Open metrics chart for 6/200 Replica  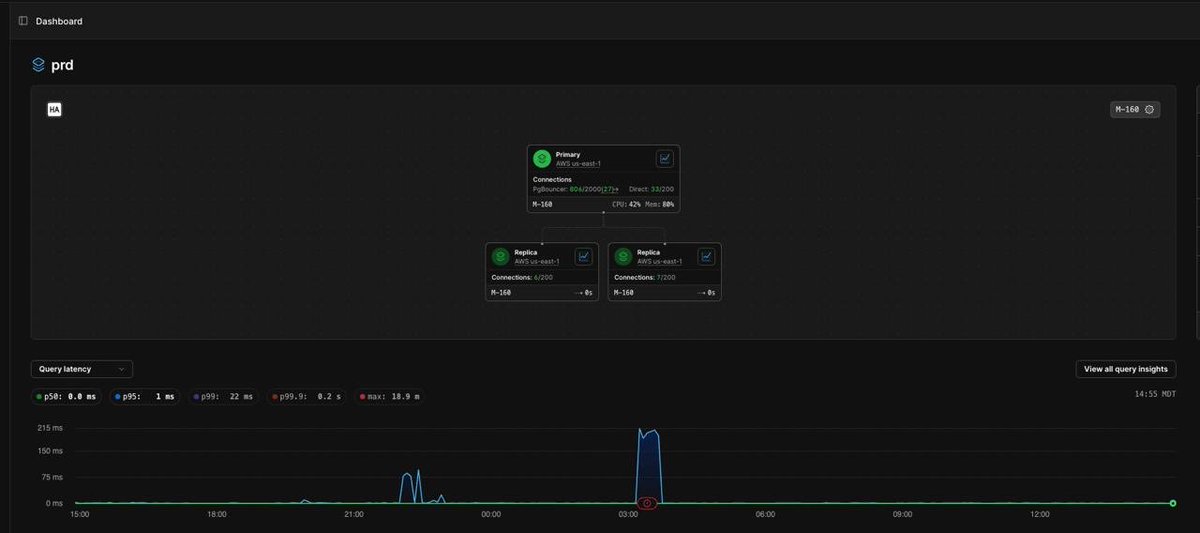pyautogui.click(x=584, y=256)
